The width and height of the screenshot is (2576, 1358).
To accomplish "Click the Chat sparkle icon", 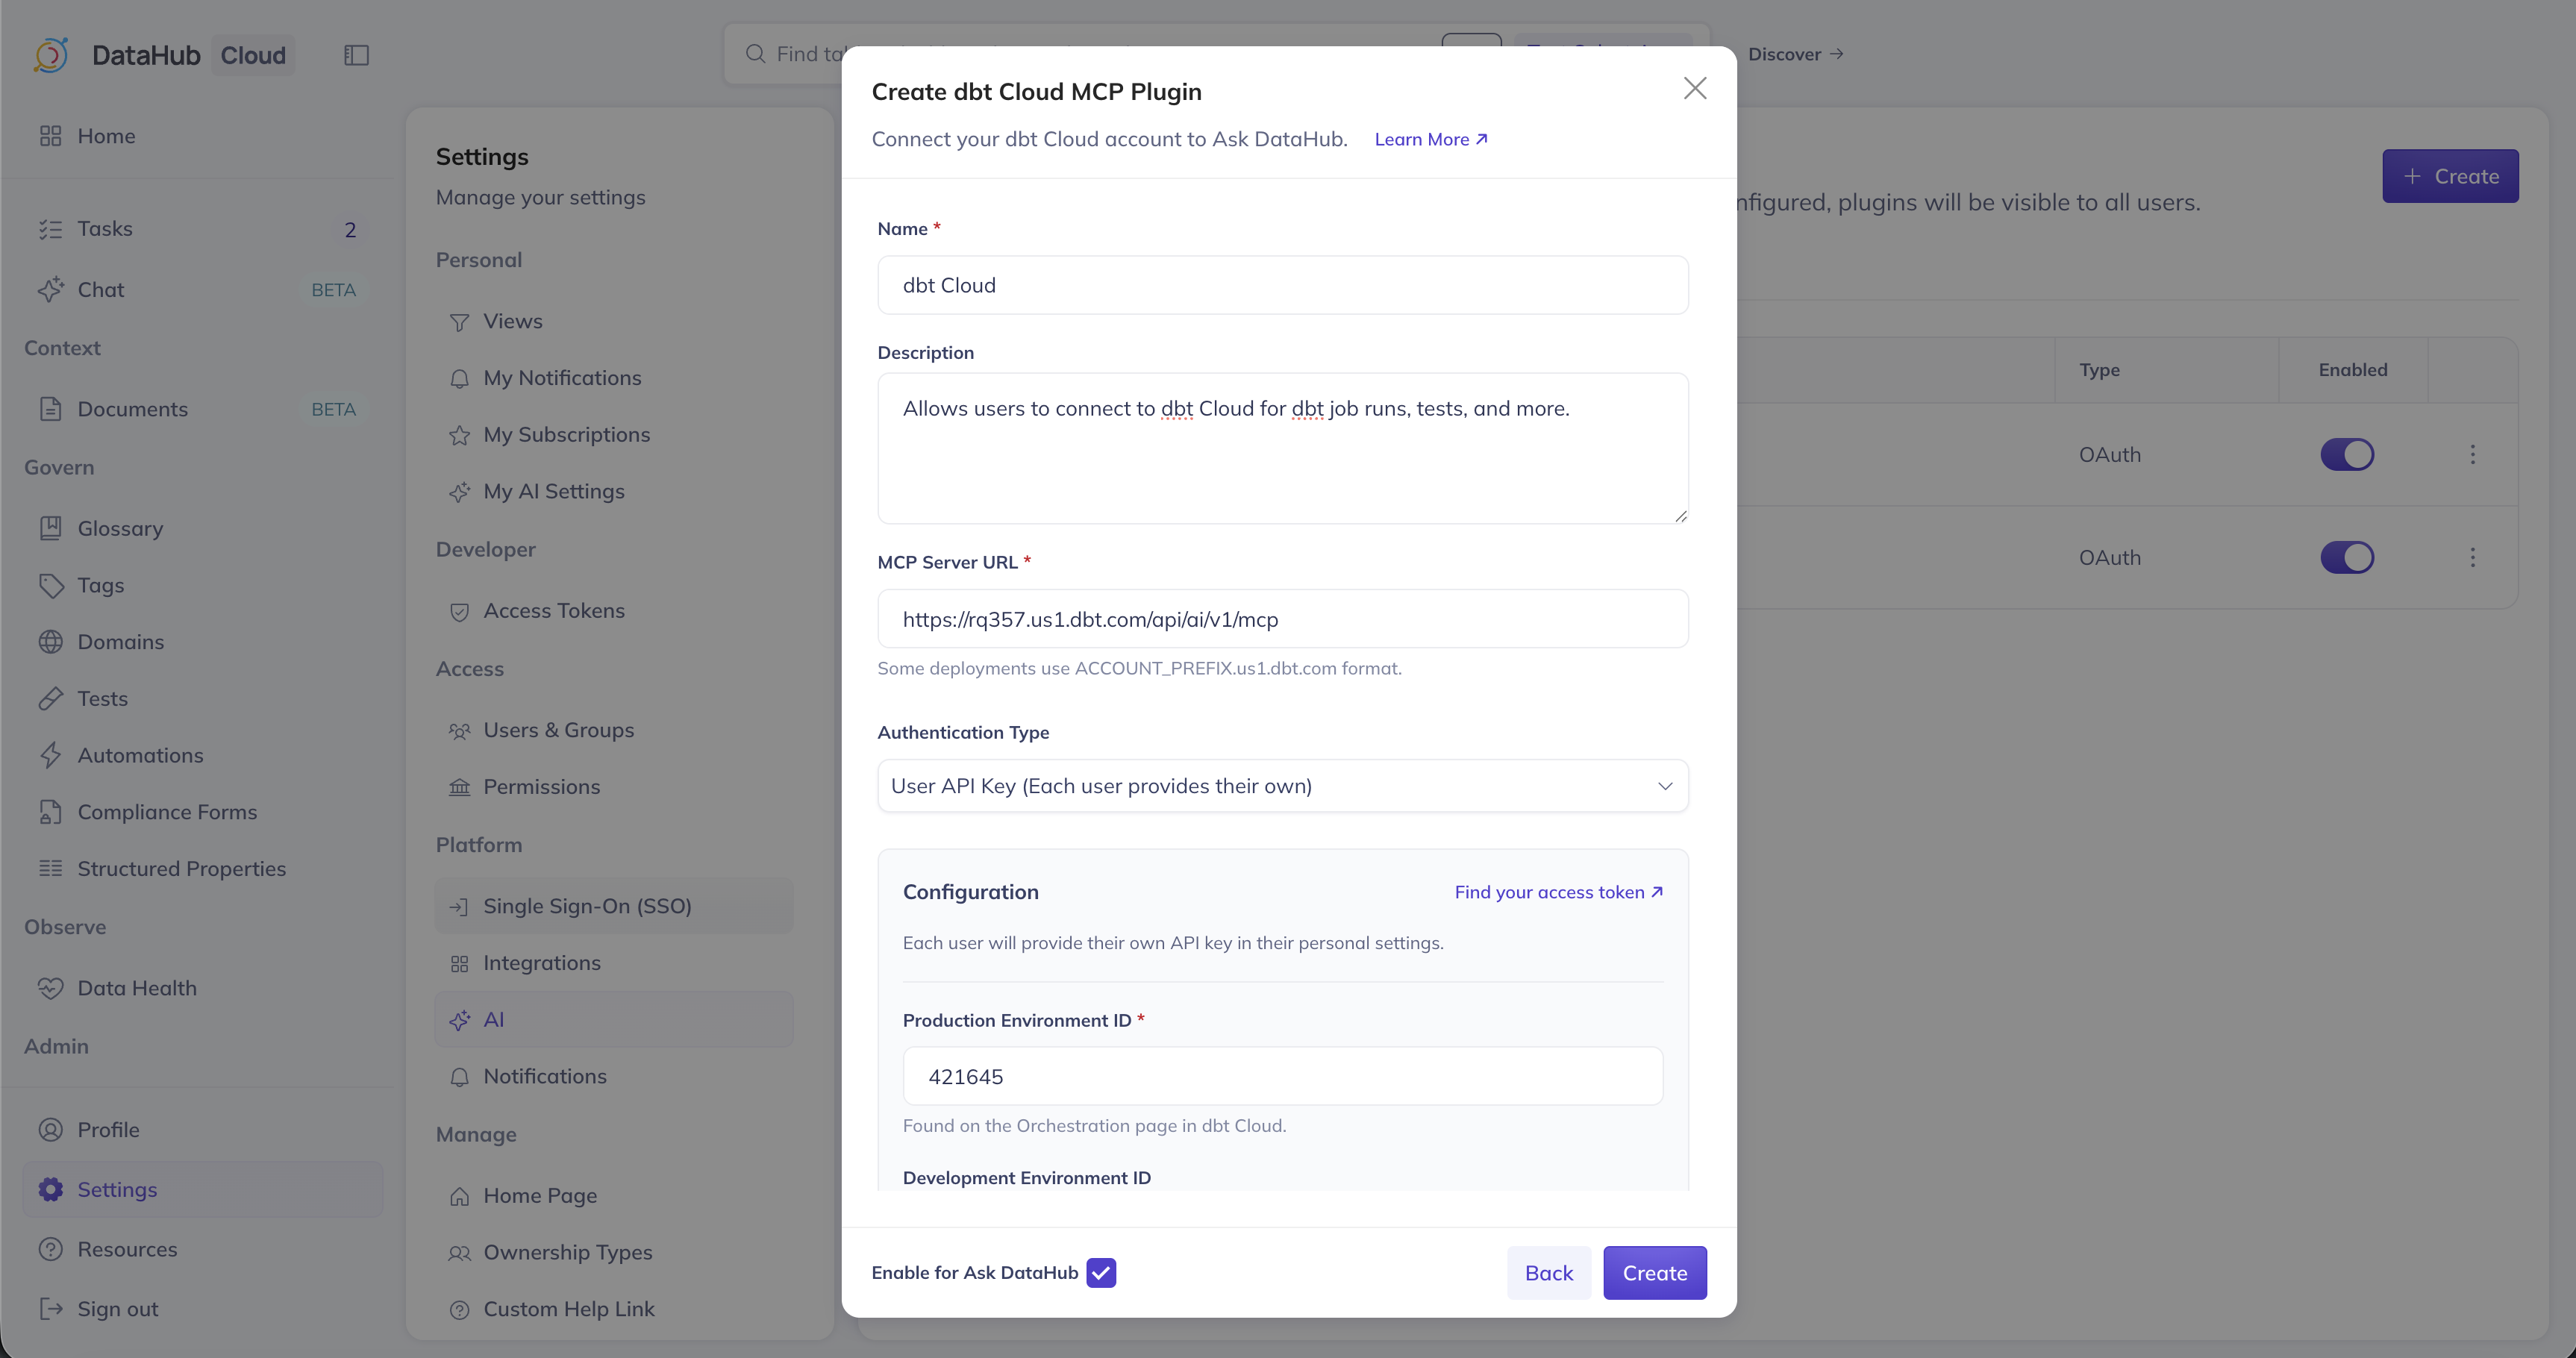I will click(51, 289).
